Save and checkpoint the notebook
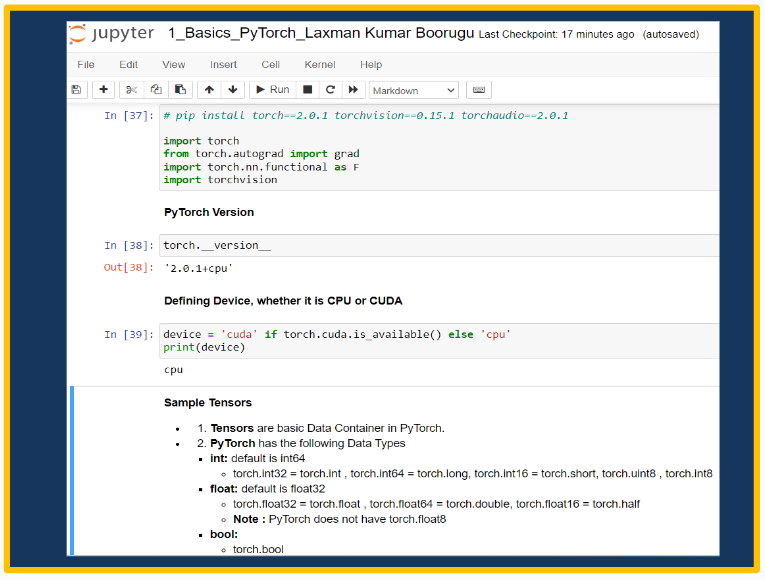This screenshot has height=580, width=765. click(76, 90)
